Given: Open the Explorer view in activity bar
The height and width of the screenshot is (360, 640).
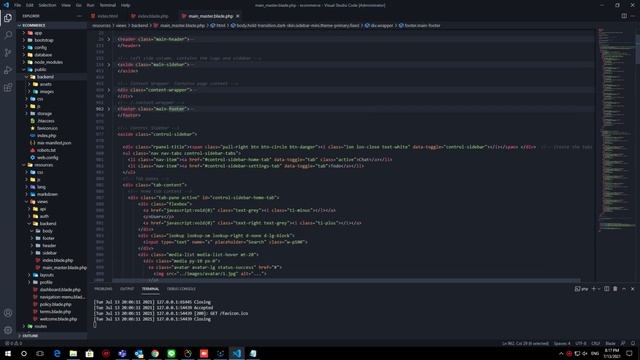Looking at the screenshot, I should (8, 18).
